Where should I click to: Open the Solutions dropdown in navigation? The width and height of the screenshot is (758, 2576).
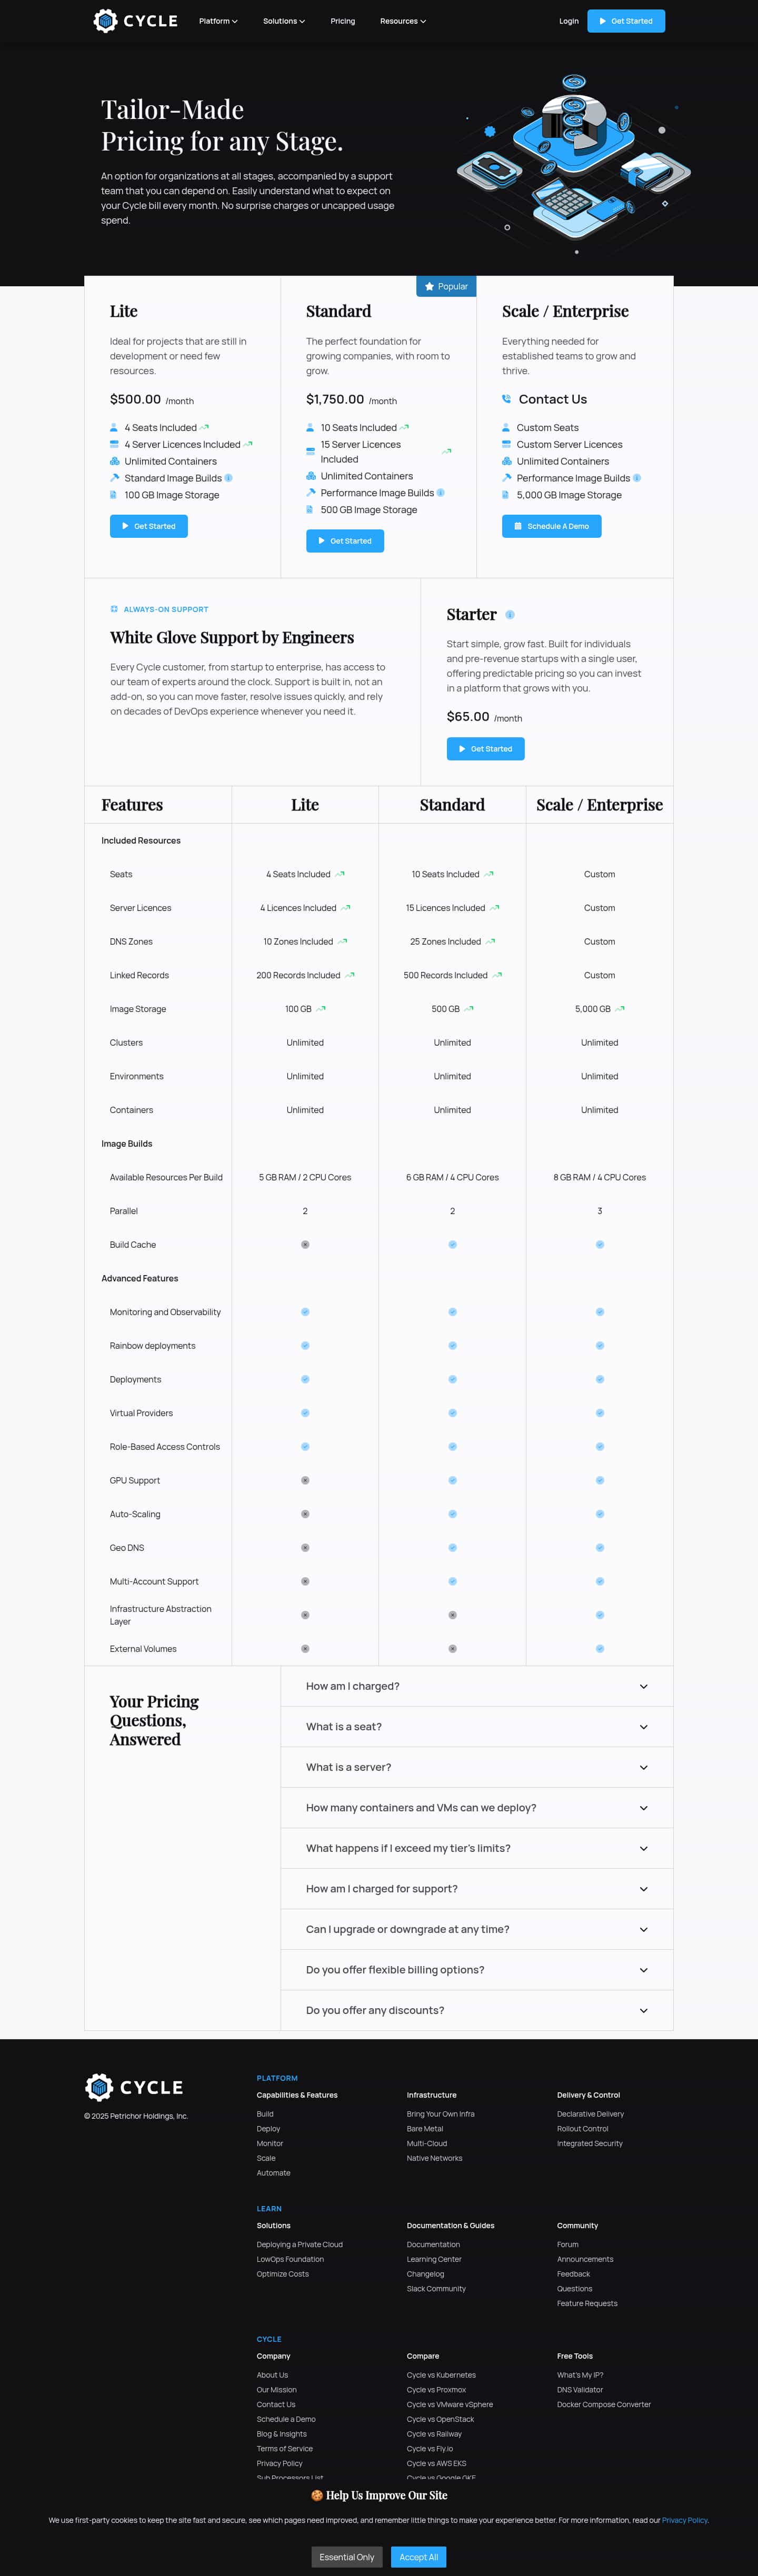[x=284, y=21]
